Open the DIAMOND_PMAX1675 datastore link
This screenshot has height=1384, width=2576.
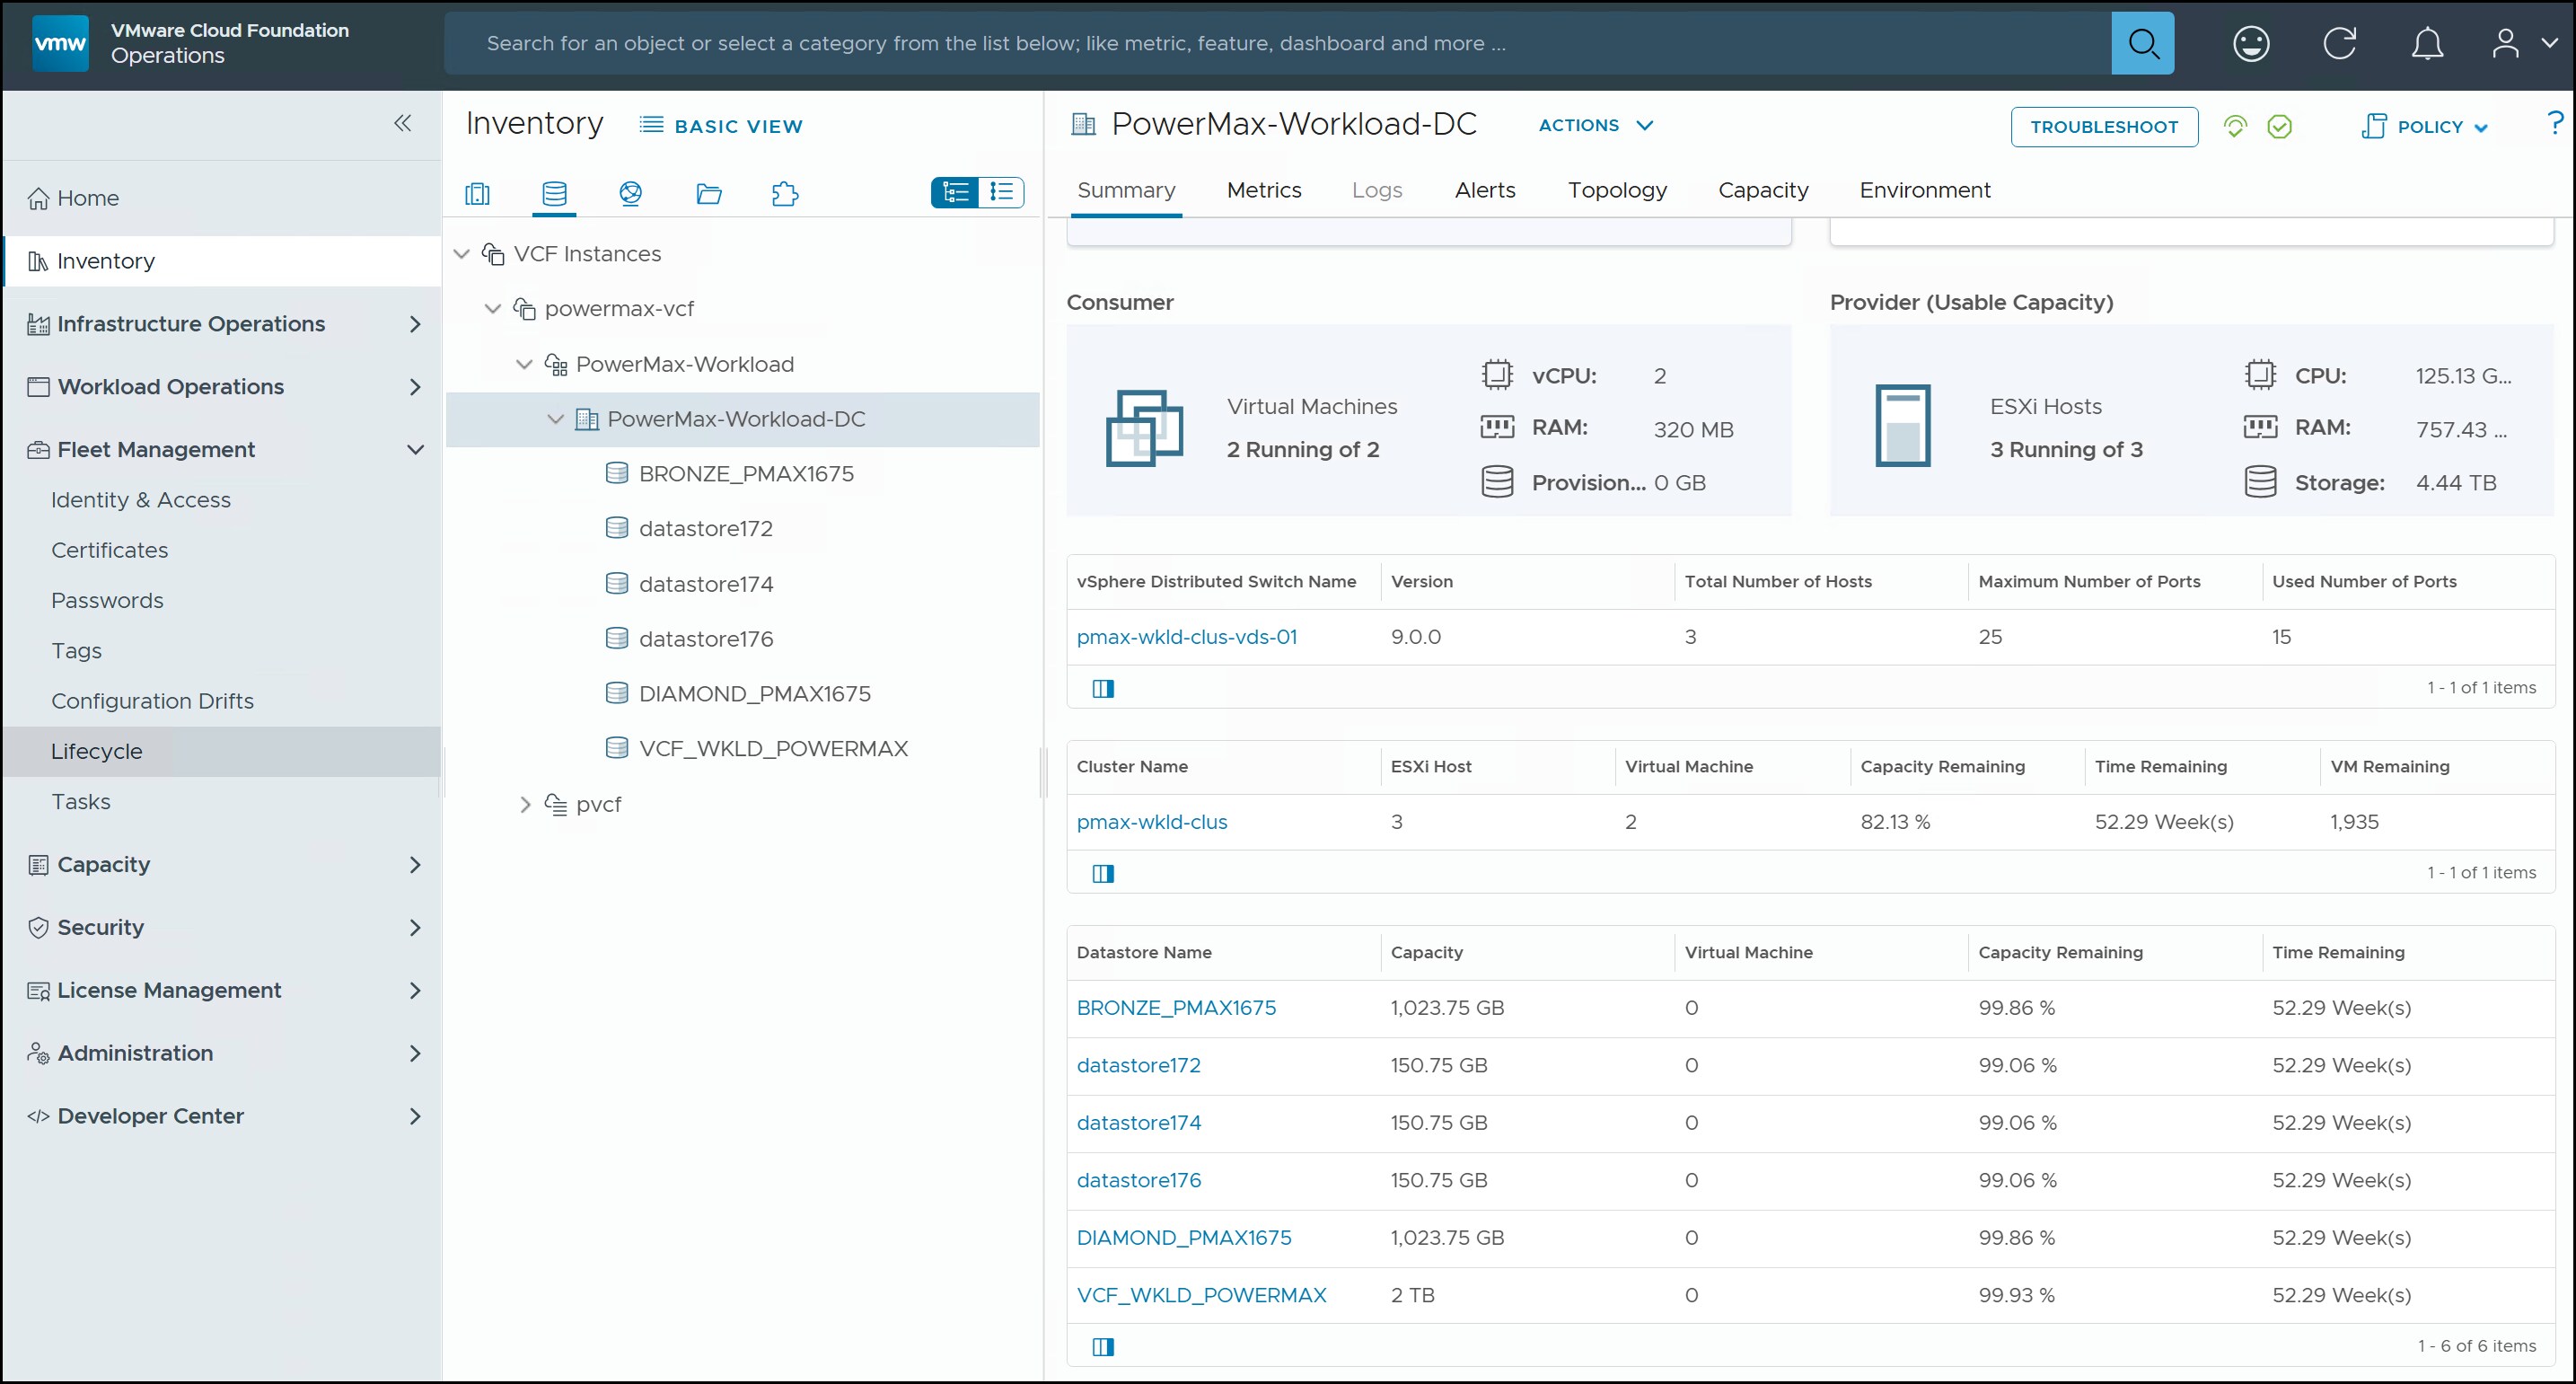point(1184,1238)
